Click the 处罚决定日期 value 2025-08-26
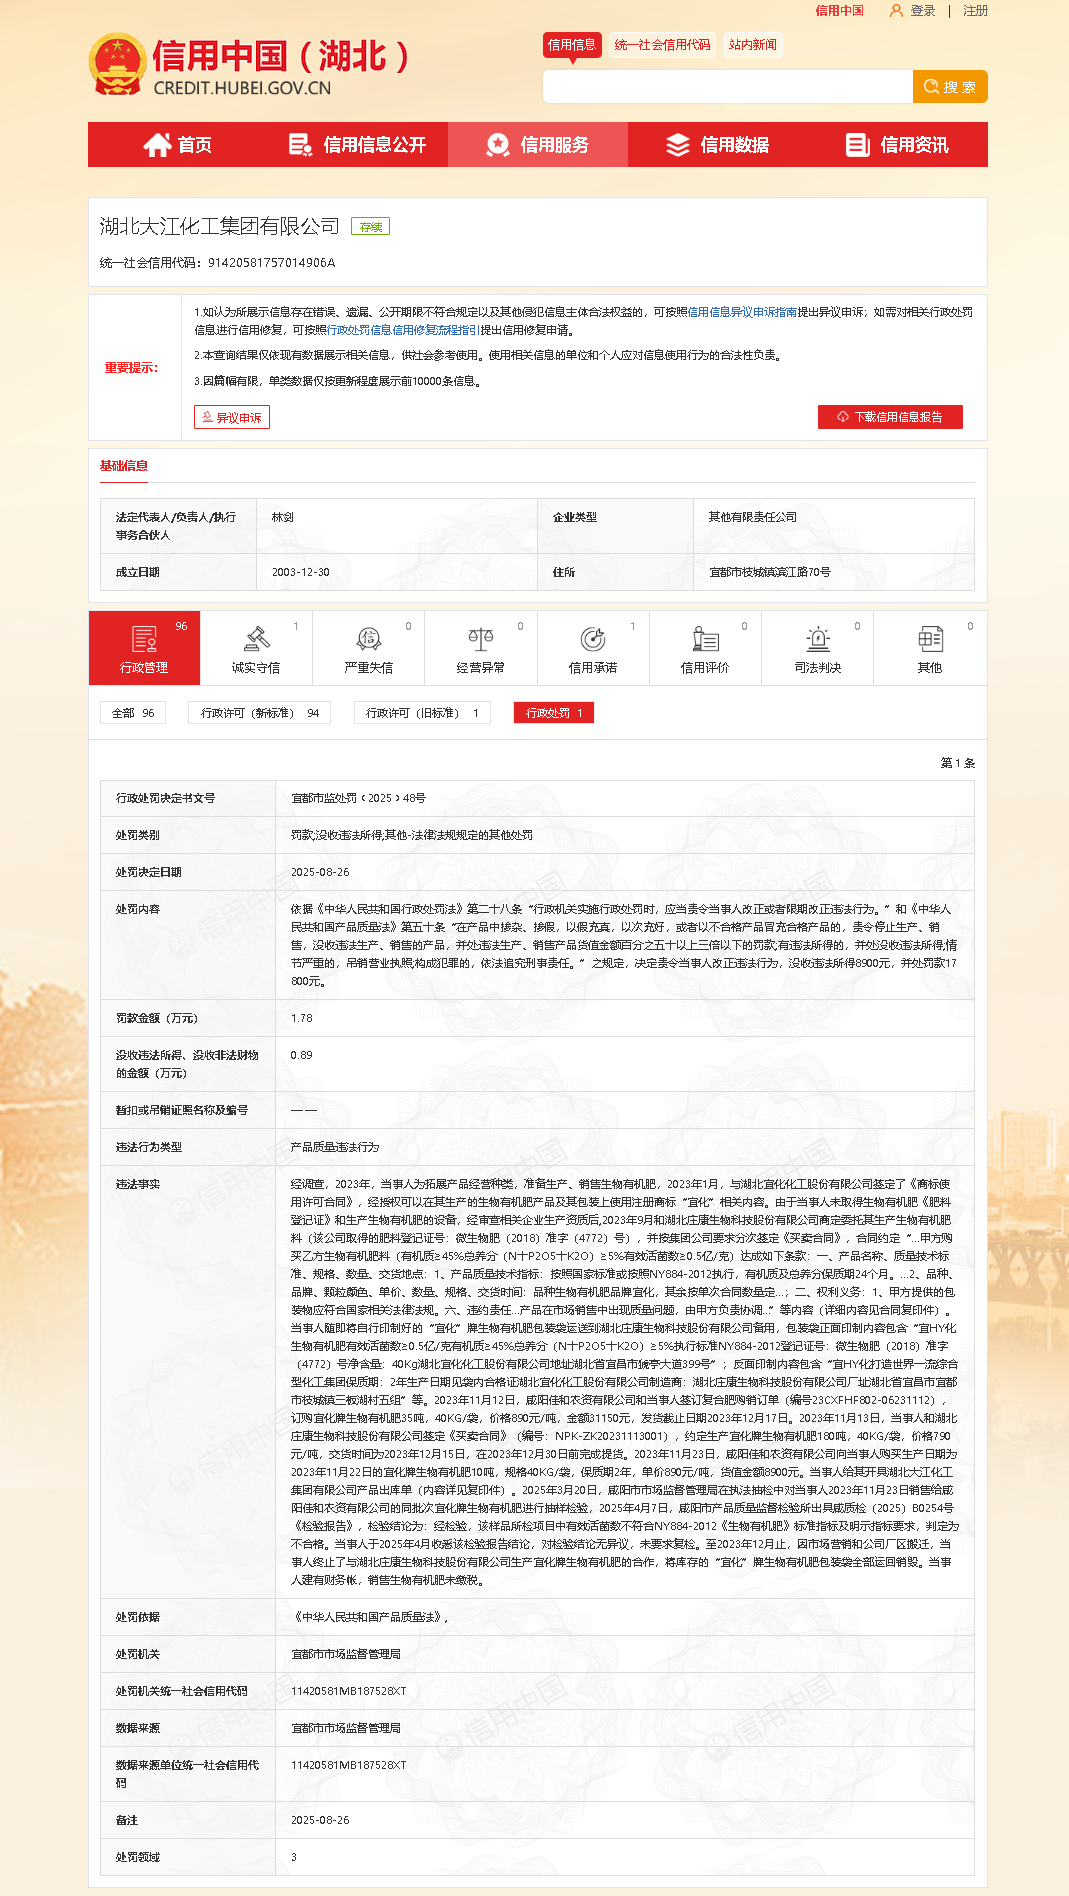The height and width of the screenshot is (1896, 1069). pyautogui.click(x=320, y=872)
